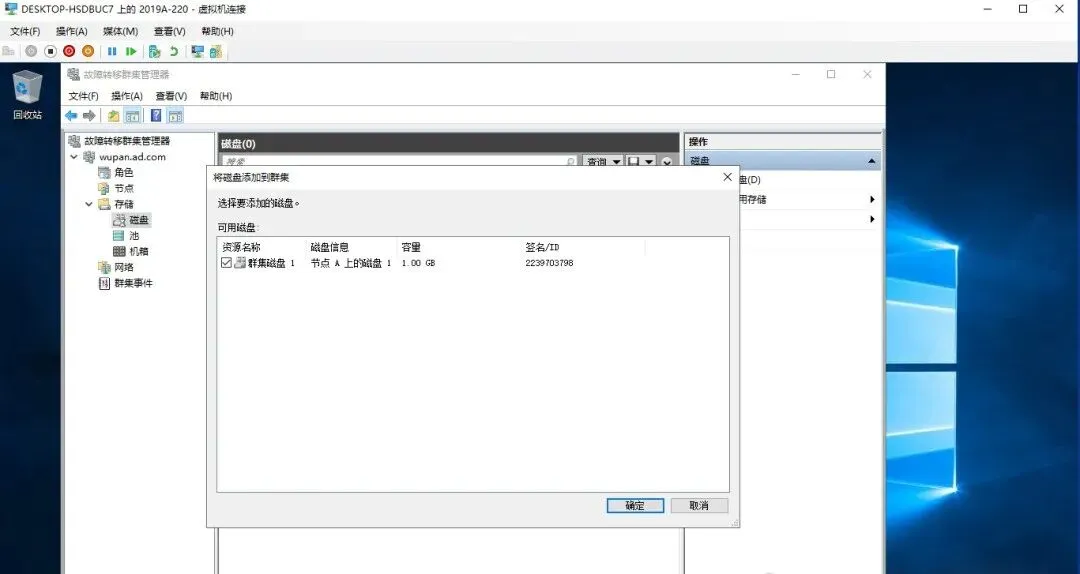The image size is (1080, 574).
Task: Open the VM window 查看(V) menu
Action: 169,31
